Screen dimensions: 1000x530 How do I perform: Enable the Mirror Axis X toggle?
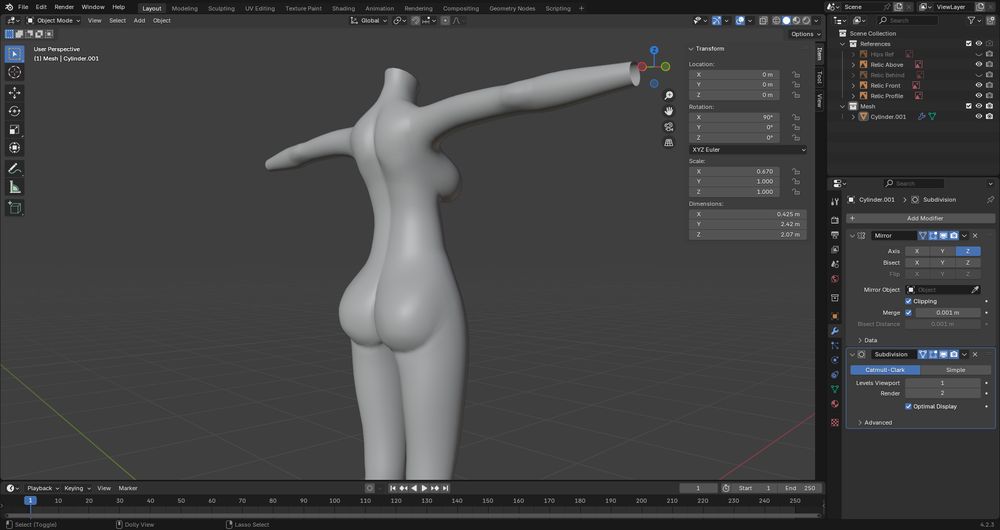[x=917, y=251]
